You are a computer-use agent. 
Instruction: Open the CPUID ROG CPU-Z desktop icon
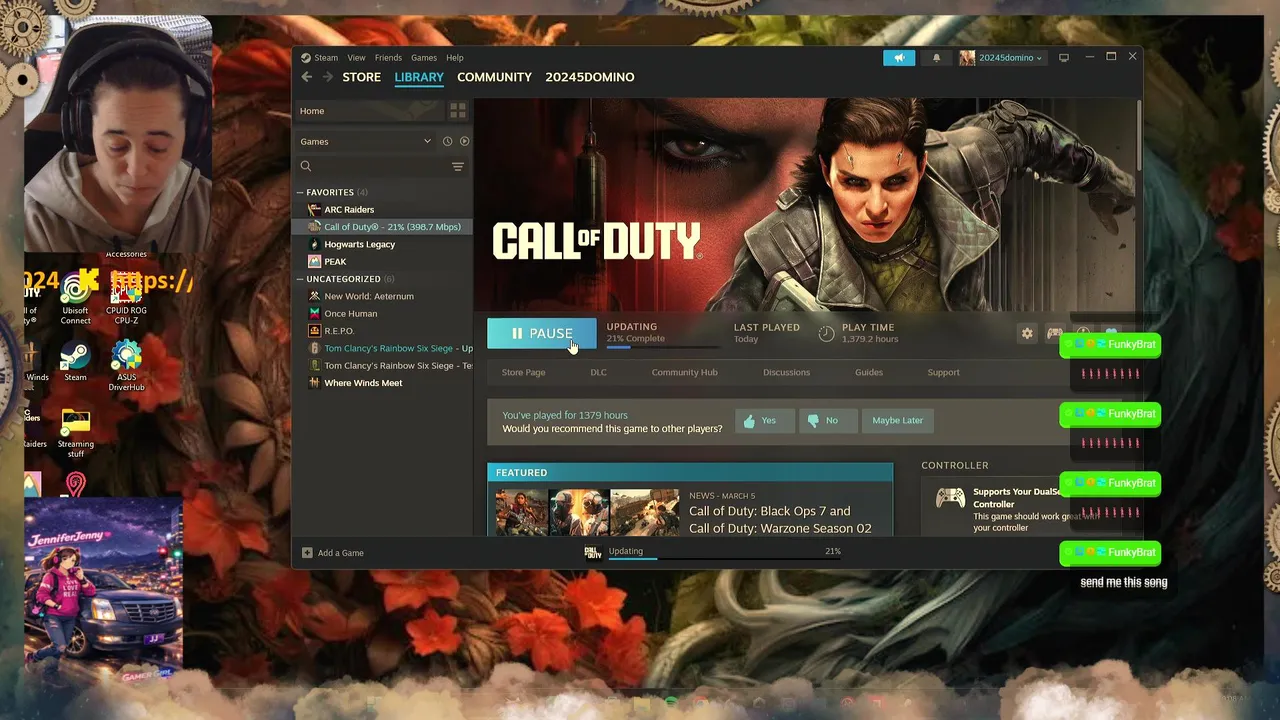(126, 300)
